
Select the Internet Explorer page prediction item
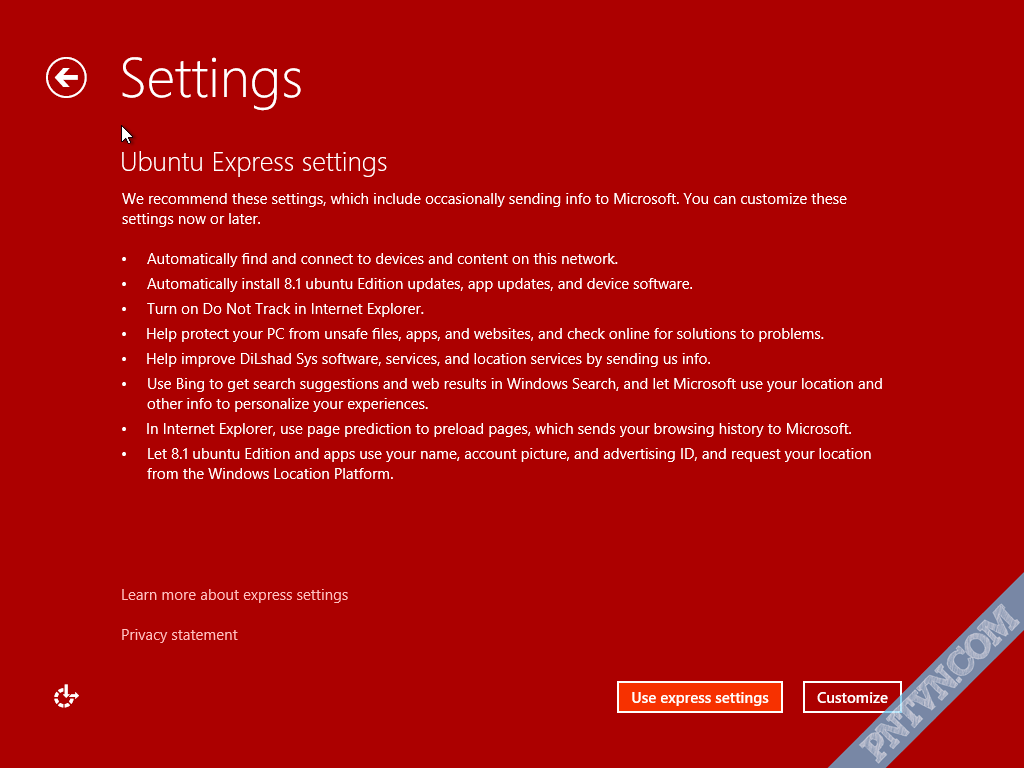tap(498, 429)
